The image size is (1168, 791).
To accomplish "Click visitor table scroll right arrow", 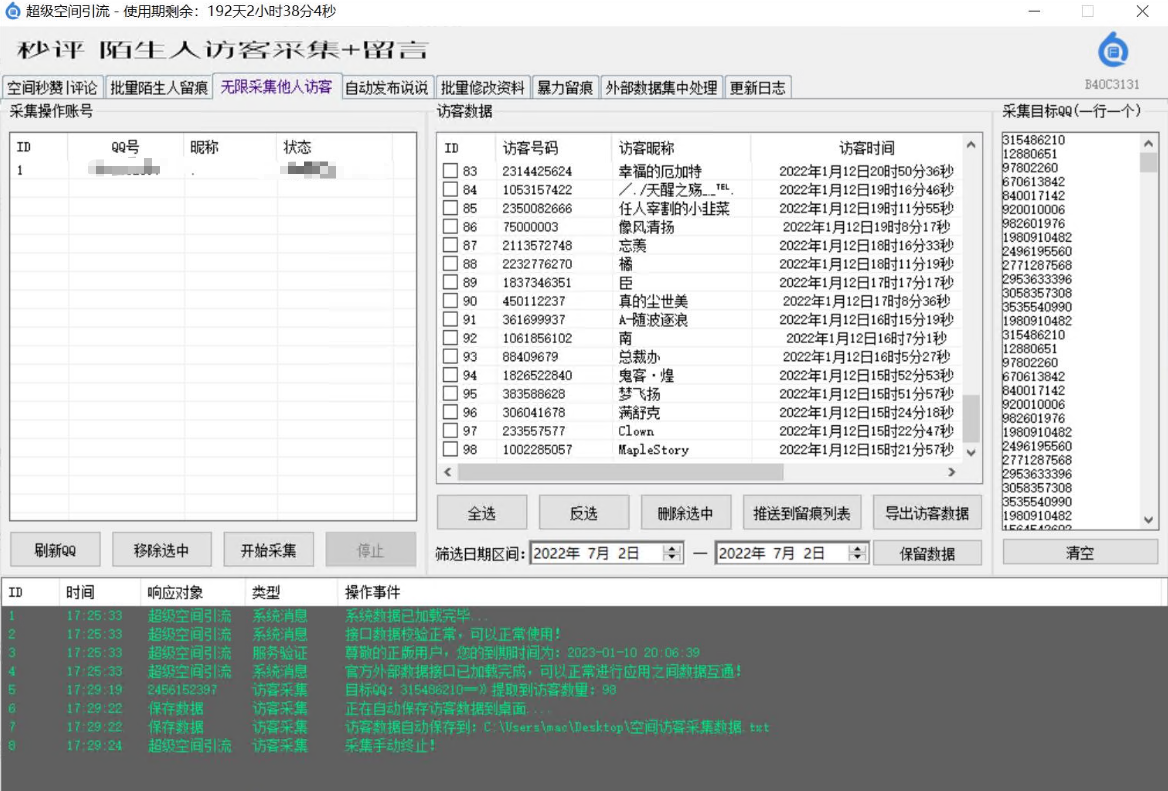I will pos(951,472).
